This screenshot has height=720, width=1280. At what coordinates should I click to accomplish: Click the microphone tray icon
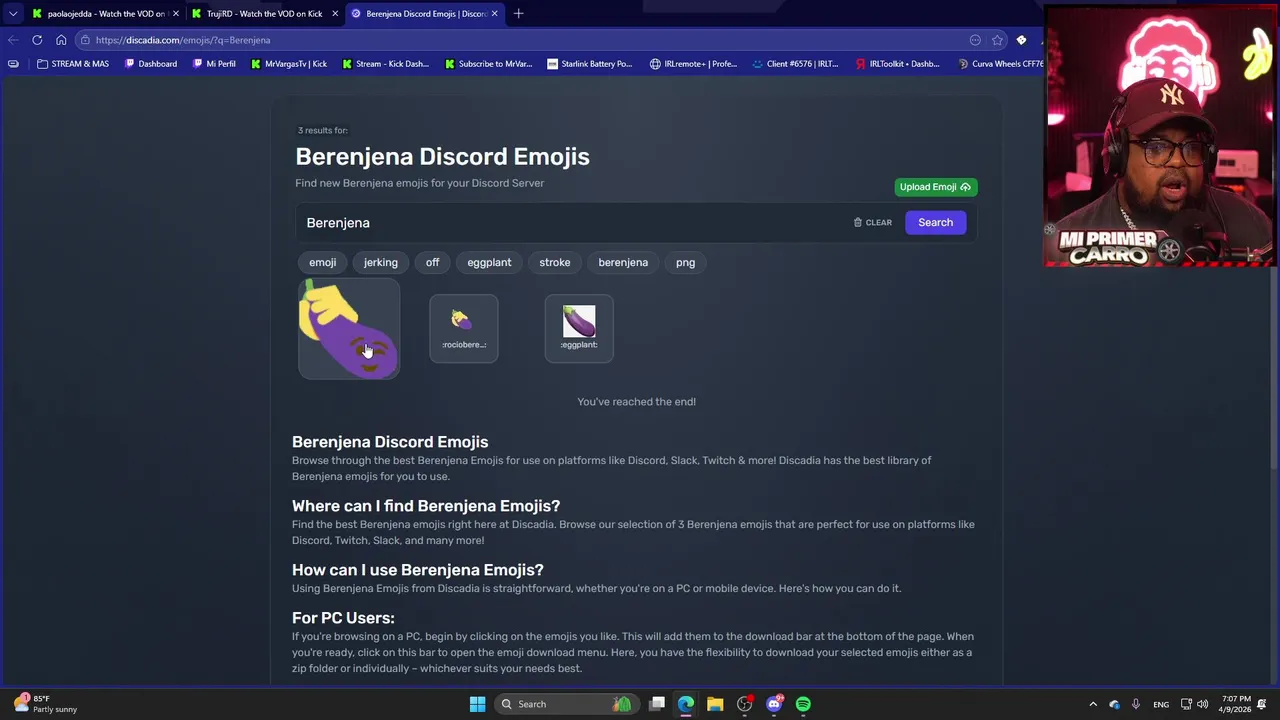point(1135,704)
